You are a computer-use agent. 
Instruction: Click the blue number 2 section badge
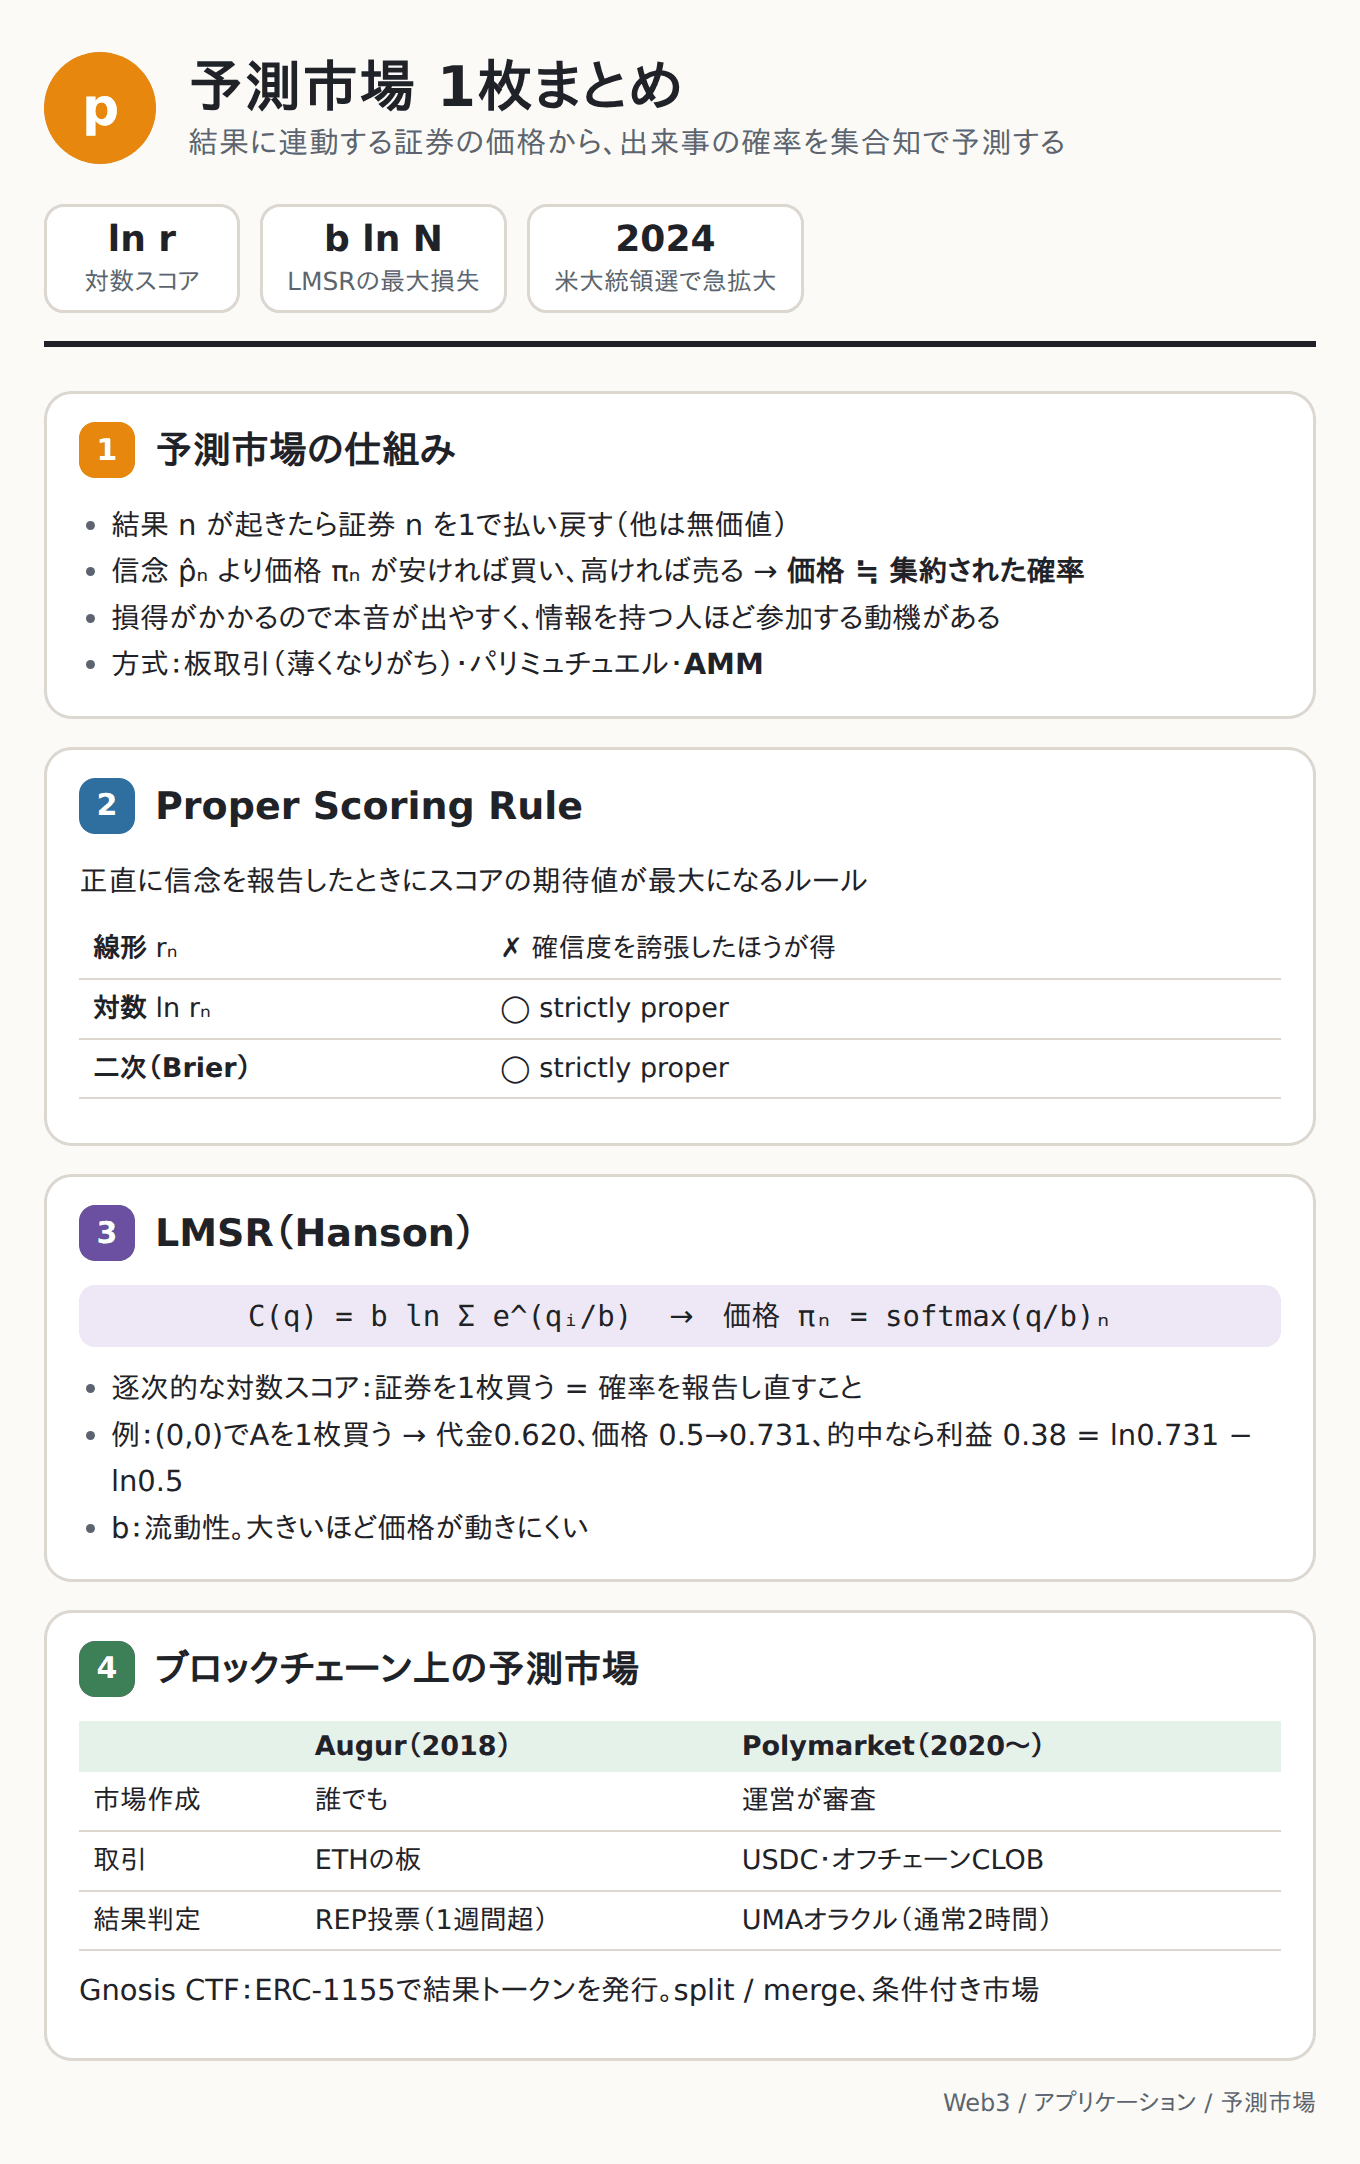[x=107, y=805]
